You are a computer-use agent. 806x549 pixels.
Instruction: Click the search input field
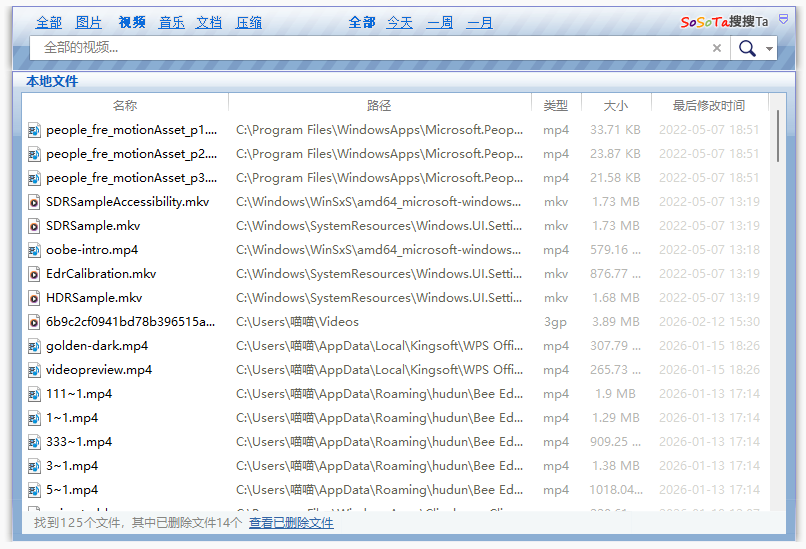pyautogui.click(x=370, y=48)
